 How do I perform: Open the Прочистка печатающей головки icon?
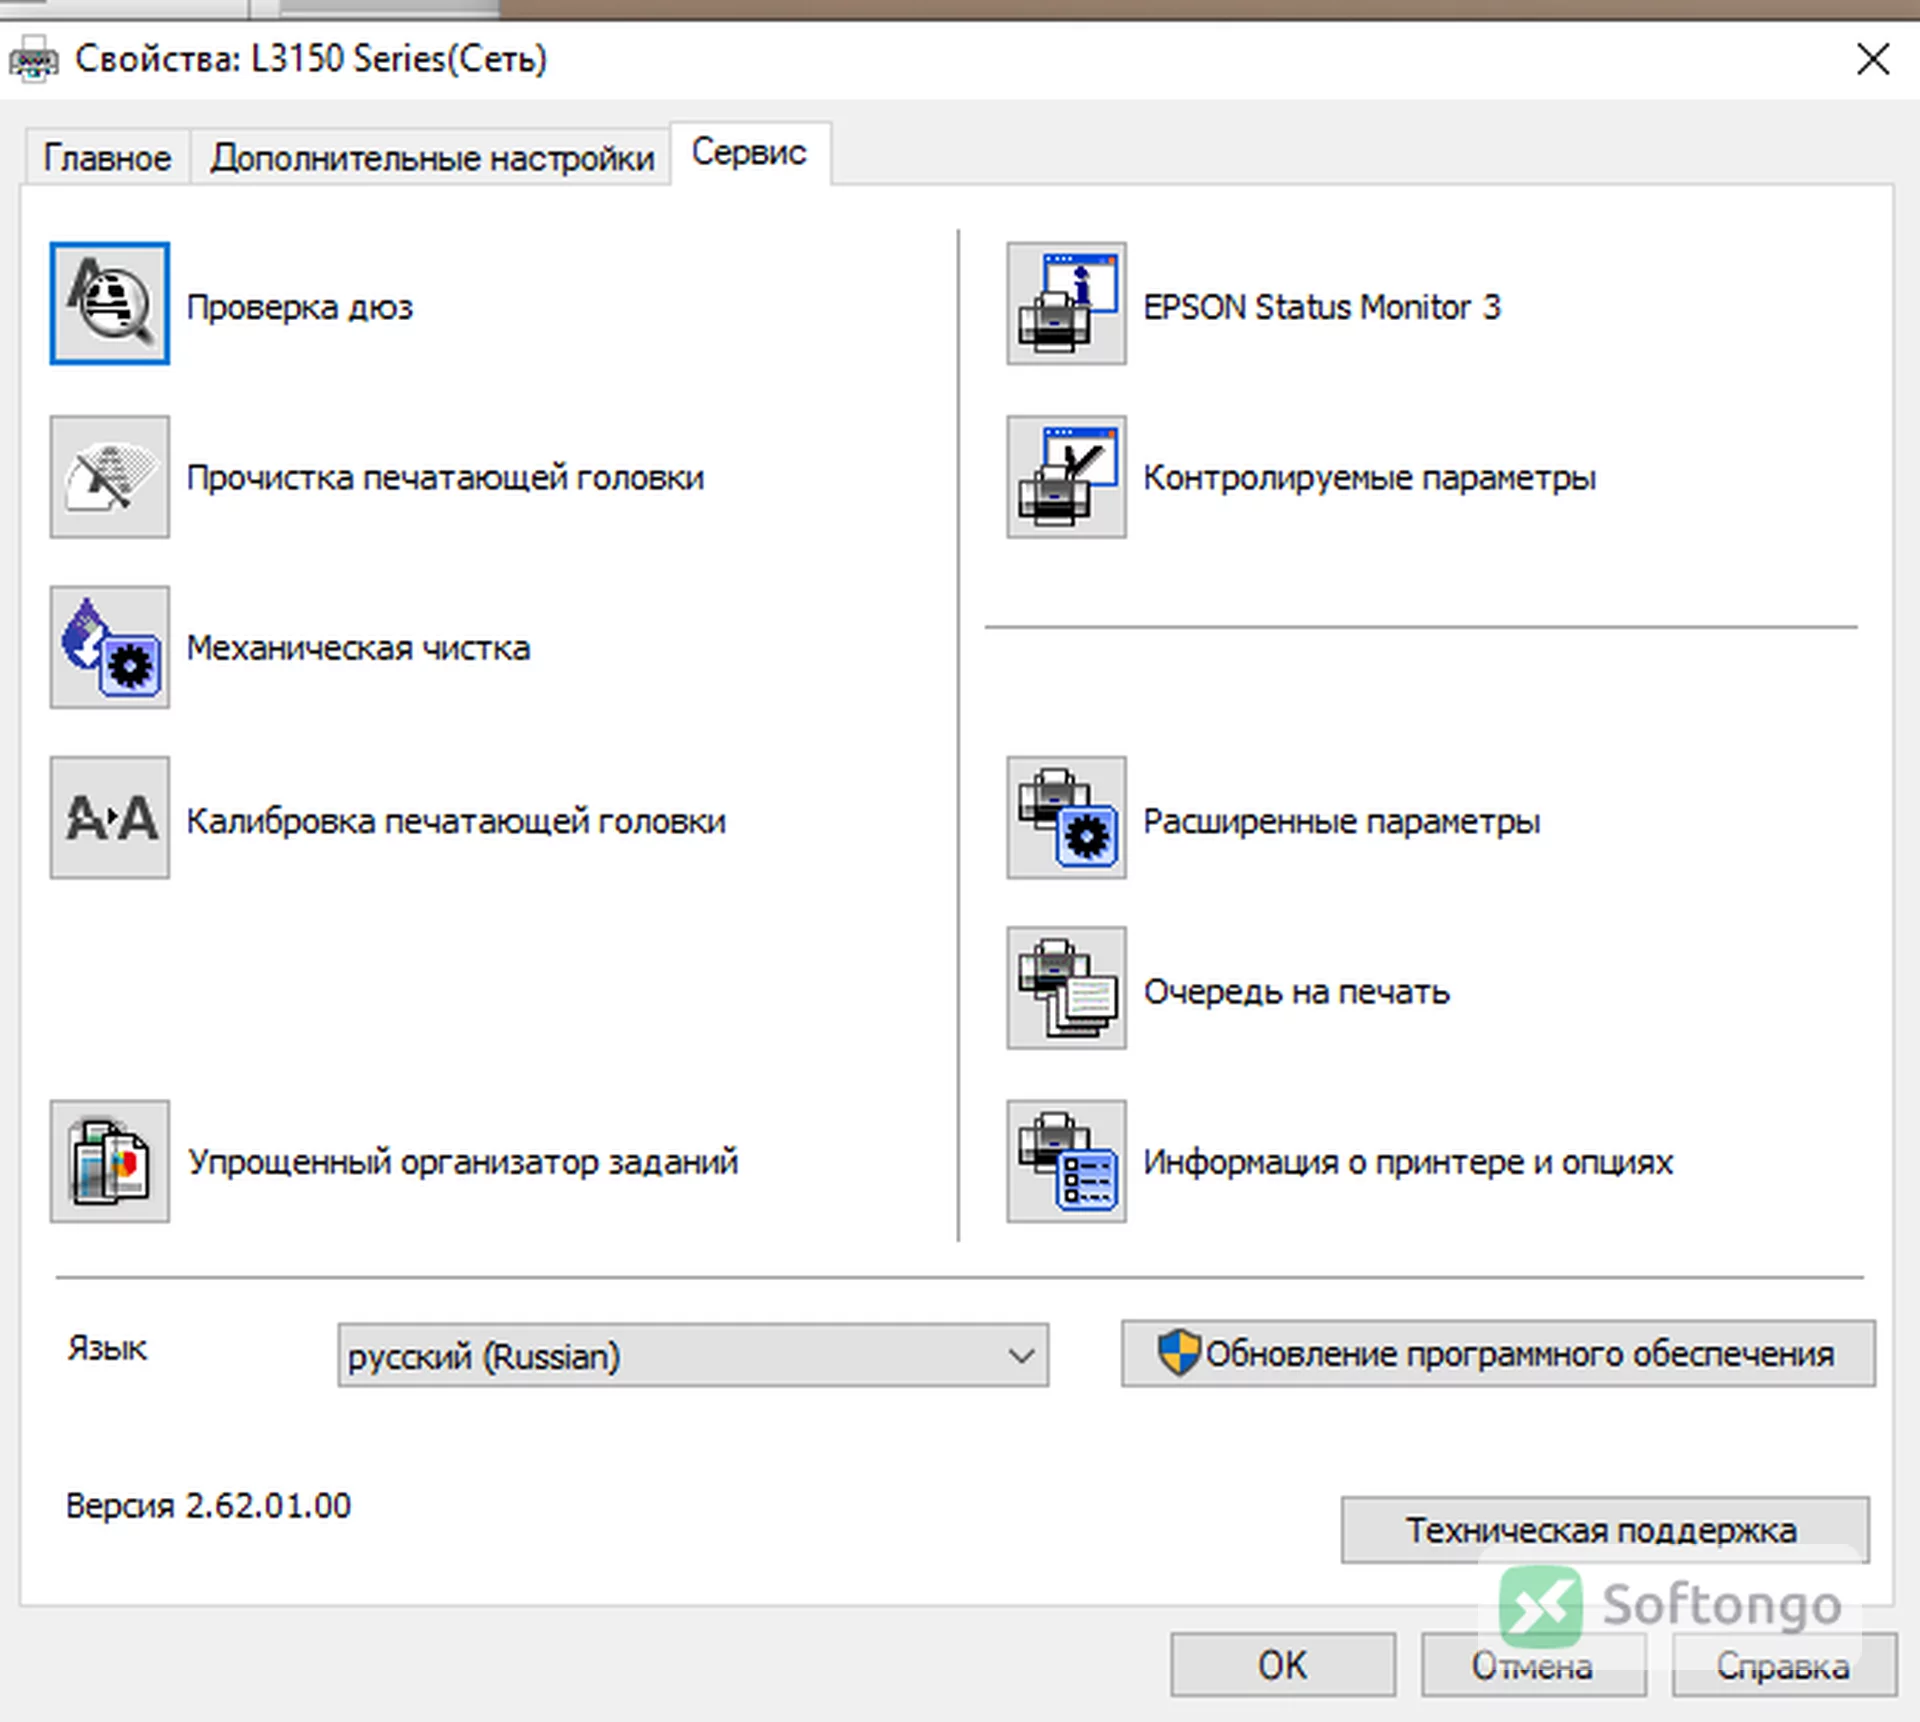[x=110, y=477]
